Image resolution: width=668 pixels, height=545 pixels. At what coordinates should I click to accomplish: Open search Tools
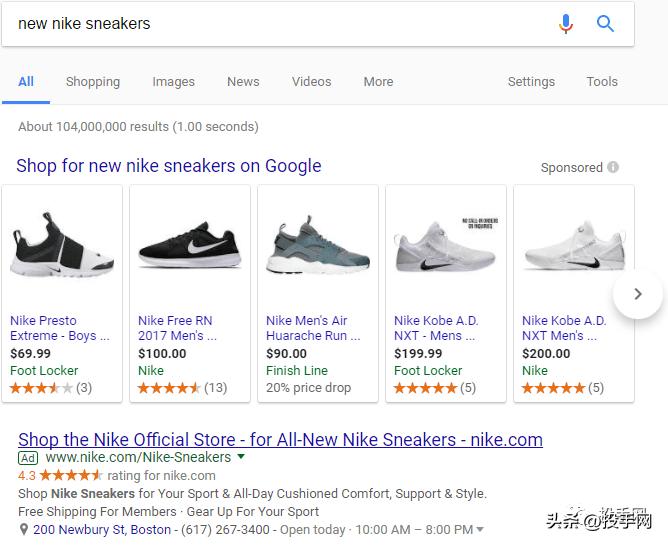pos(602,82)
